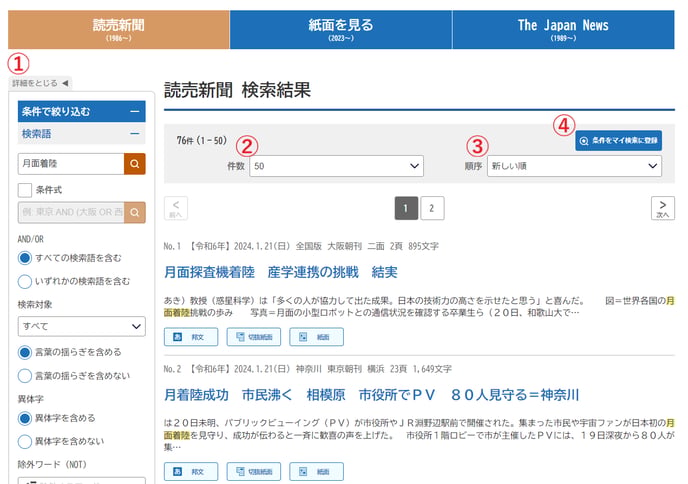Switch to the 読売新聞 tab
The width and height of the screenshot is (688, 484).
[118, 29]
